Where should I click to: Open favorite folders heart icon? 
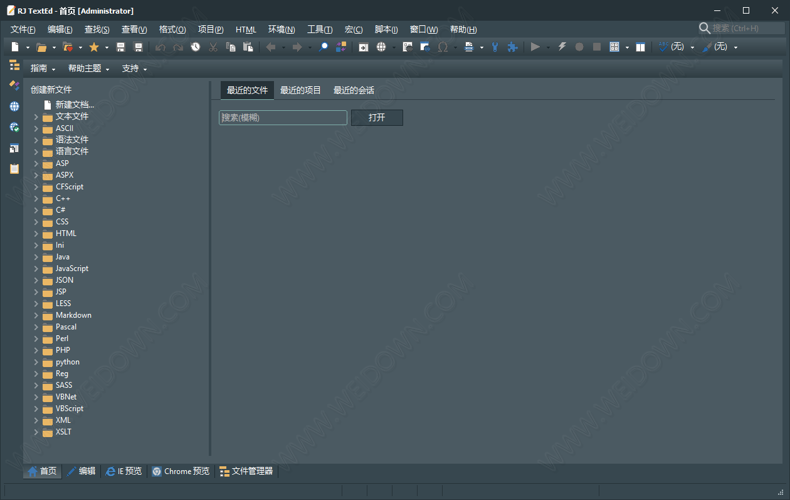click(68, 47)
